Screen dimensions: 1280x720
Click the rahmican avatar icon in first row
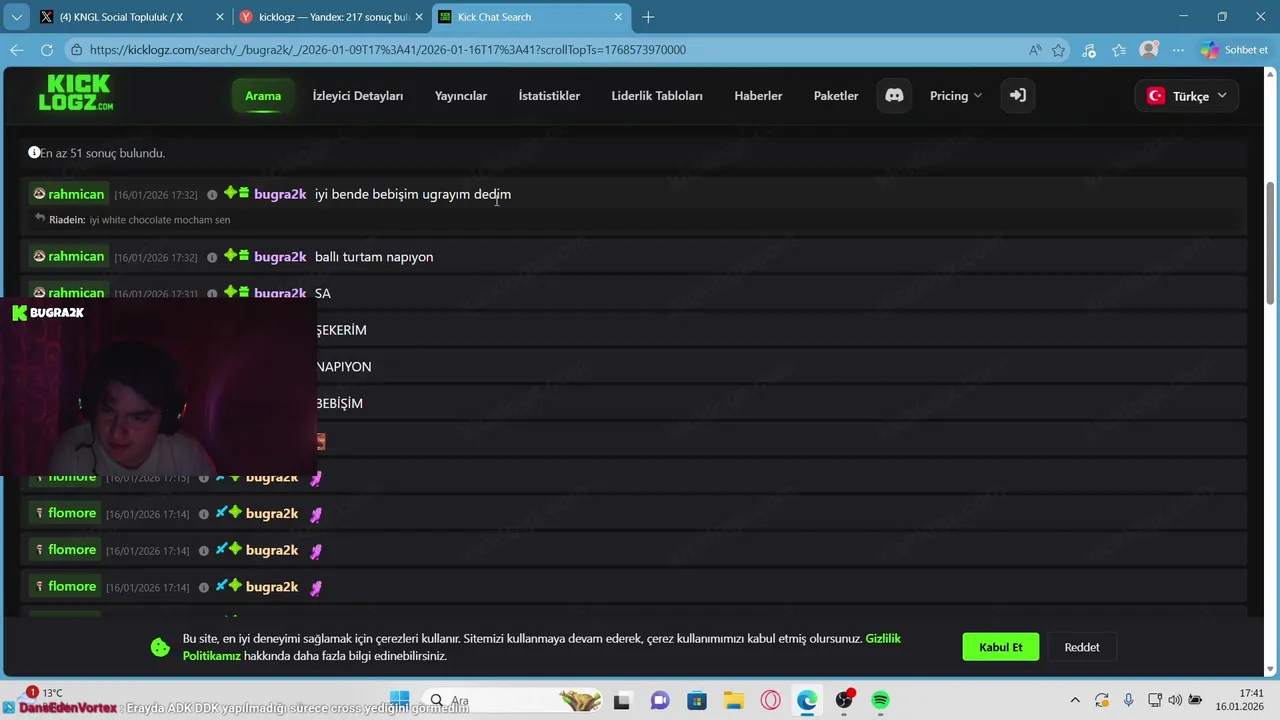39,194
